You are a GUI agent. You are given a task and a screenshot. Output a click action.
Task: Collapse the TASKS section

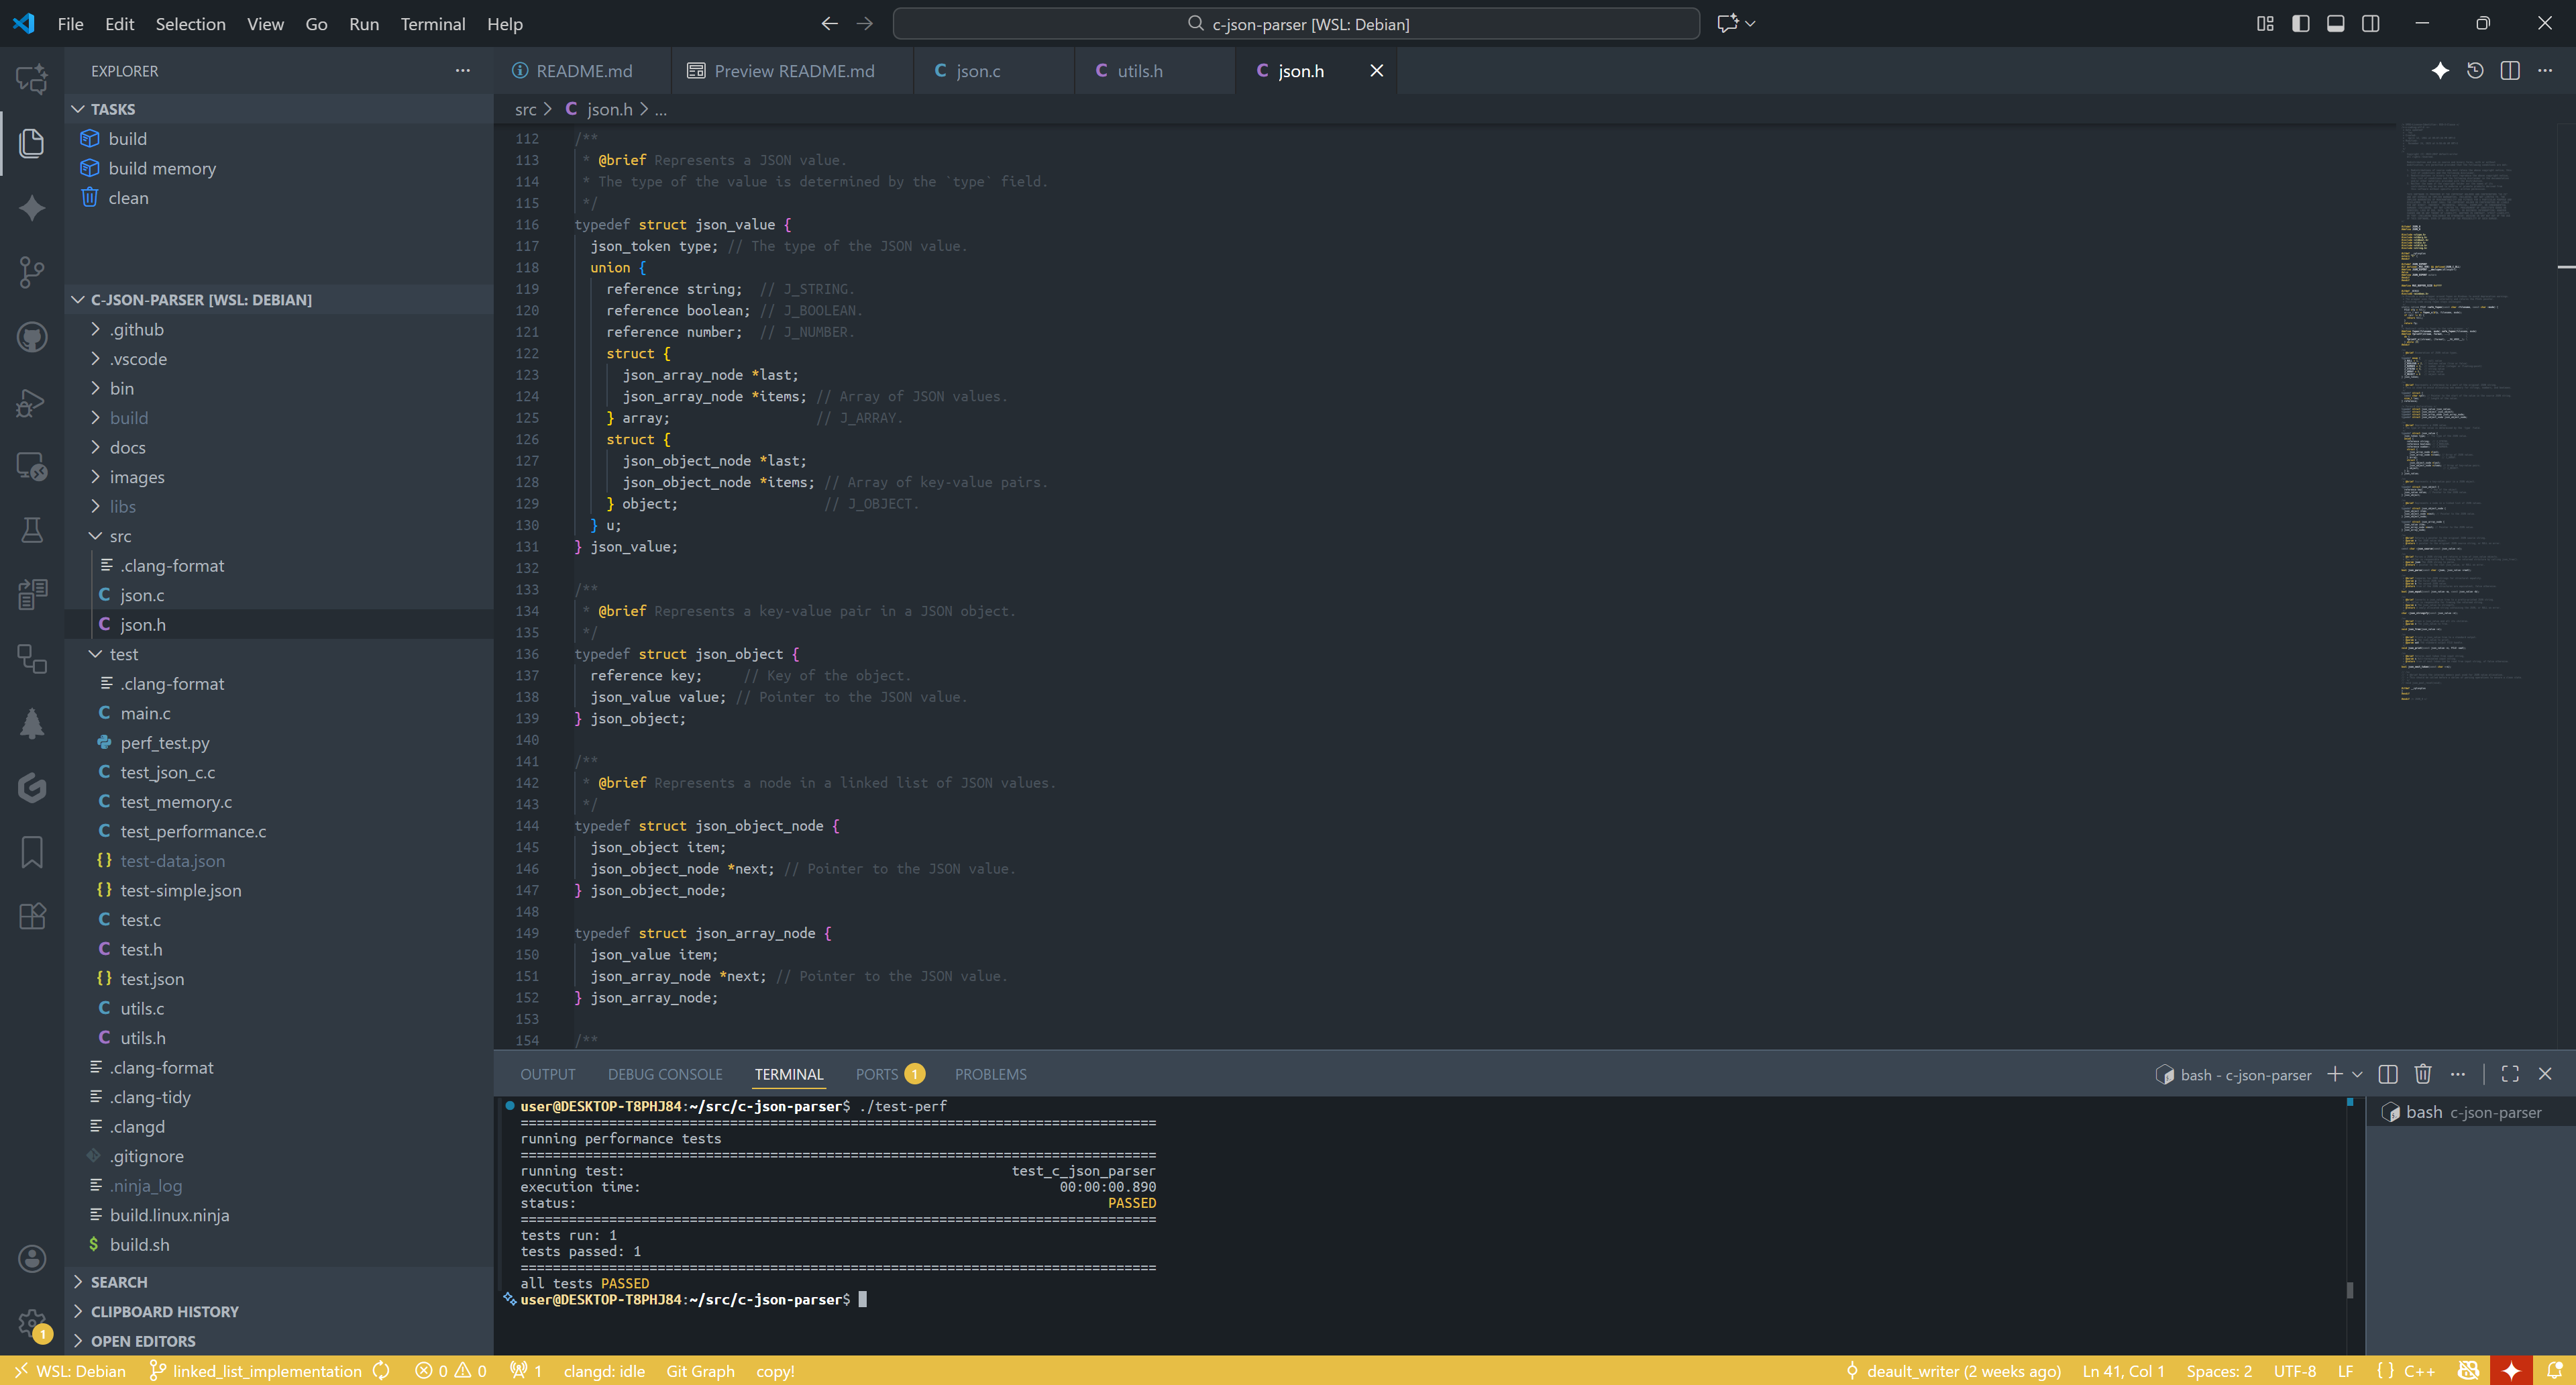tap(279, 109)
